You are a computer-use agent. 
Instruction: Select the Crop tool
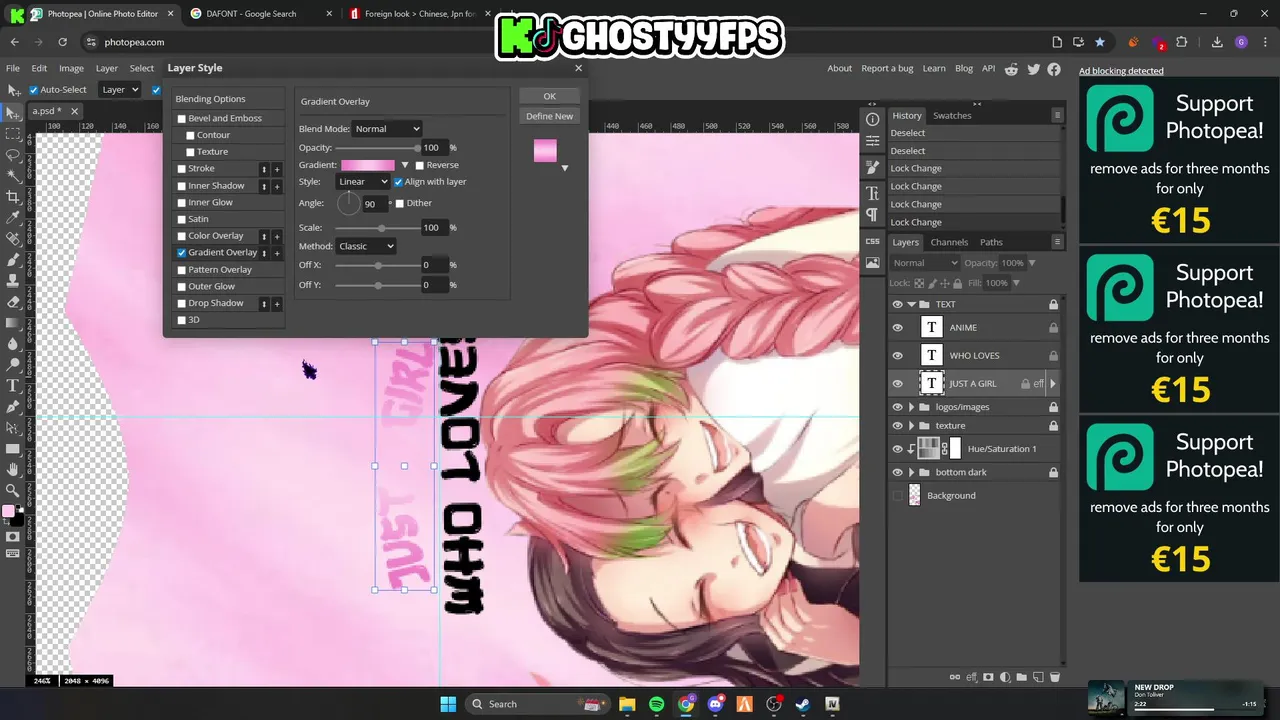pos(13,196)
